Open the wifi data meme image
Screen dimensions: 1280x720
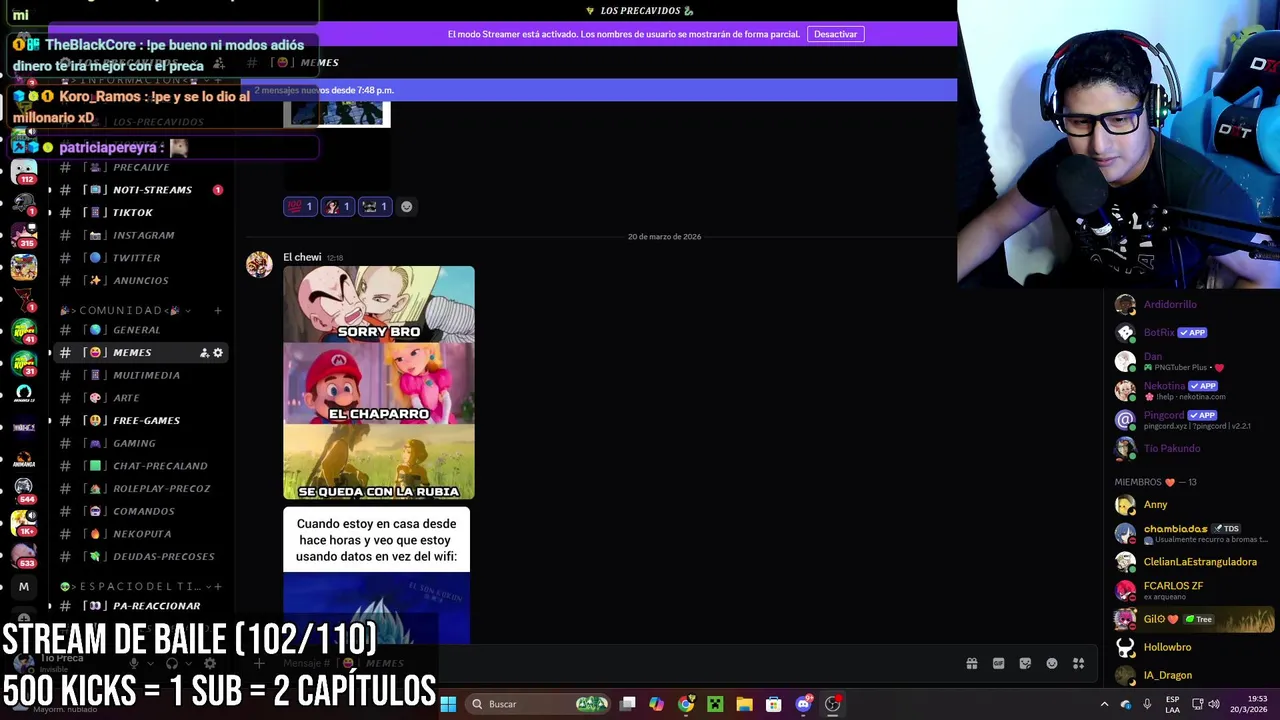(x=376, y=576)
